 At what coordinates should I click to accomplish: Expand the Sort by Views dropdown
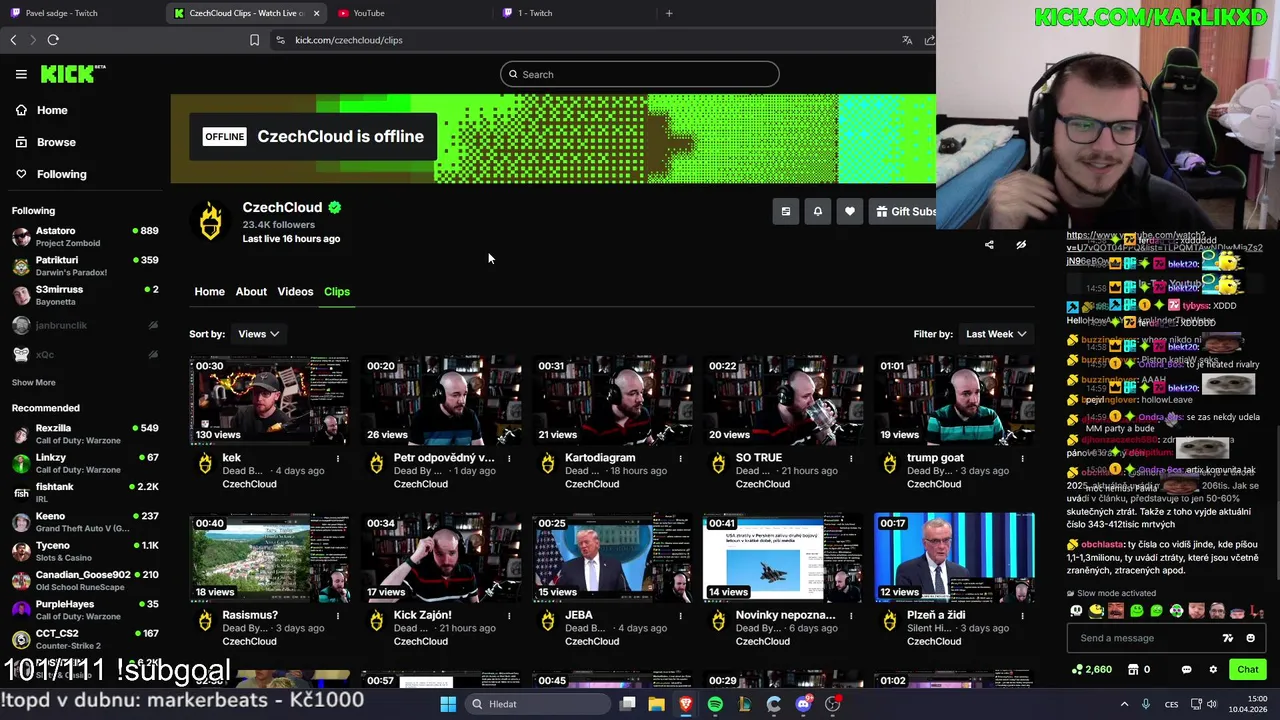[258, 334]
